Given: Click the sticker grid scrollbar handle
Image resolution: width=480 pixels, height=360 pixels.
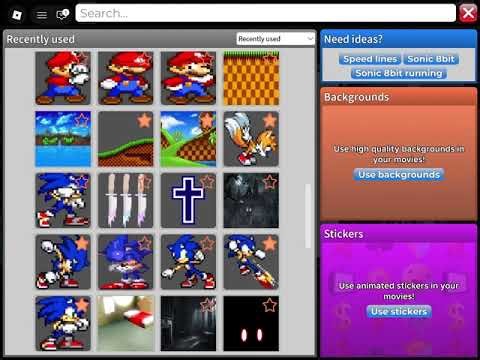Looking at the screenshot, I should (308, 216).
